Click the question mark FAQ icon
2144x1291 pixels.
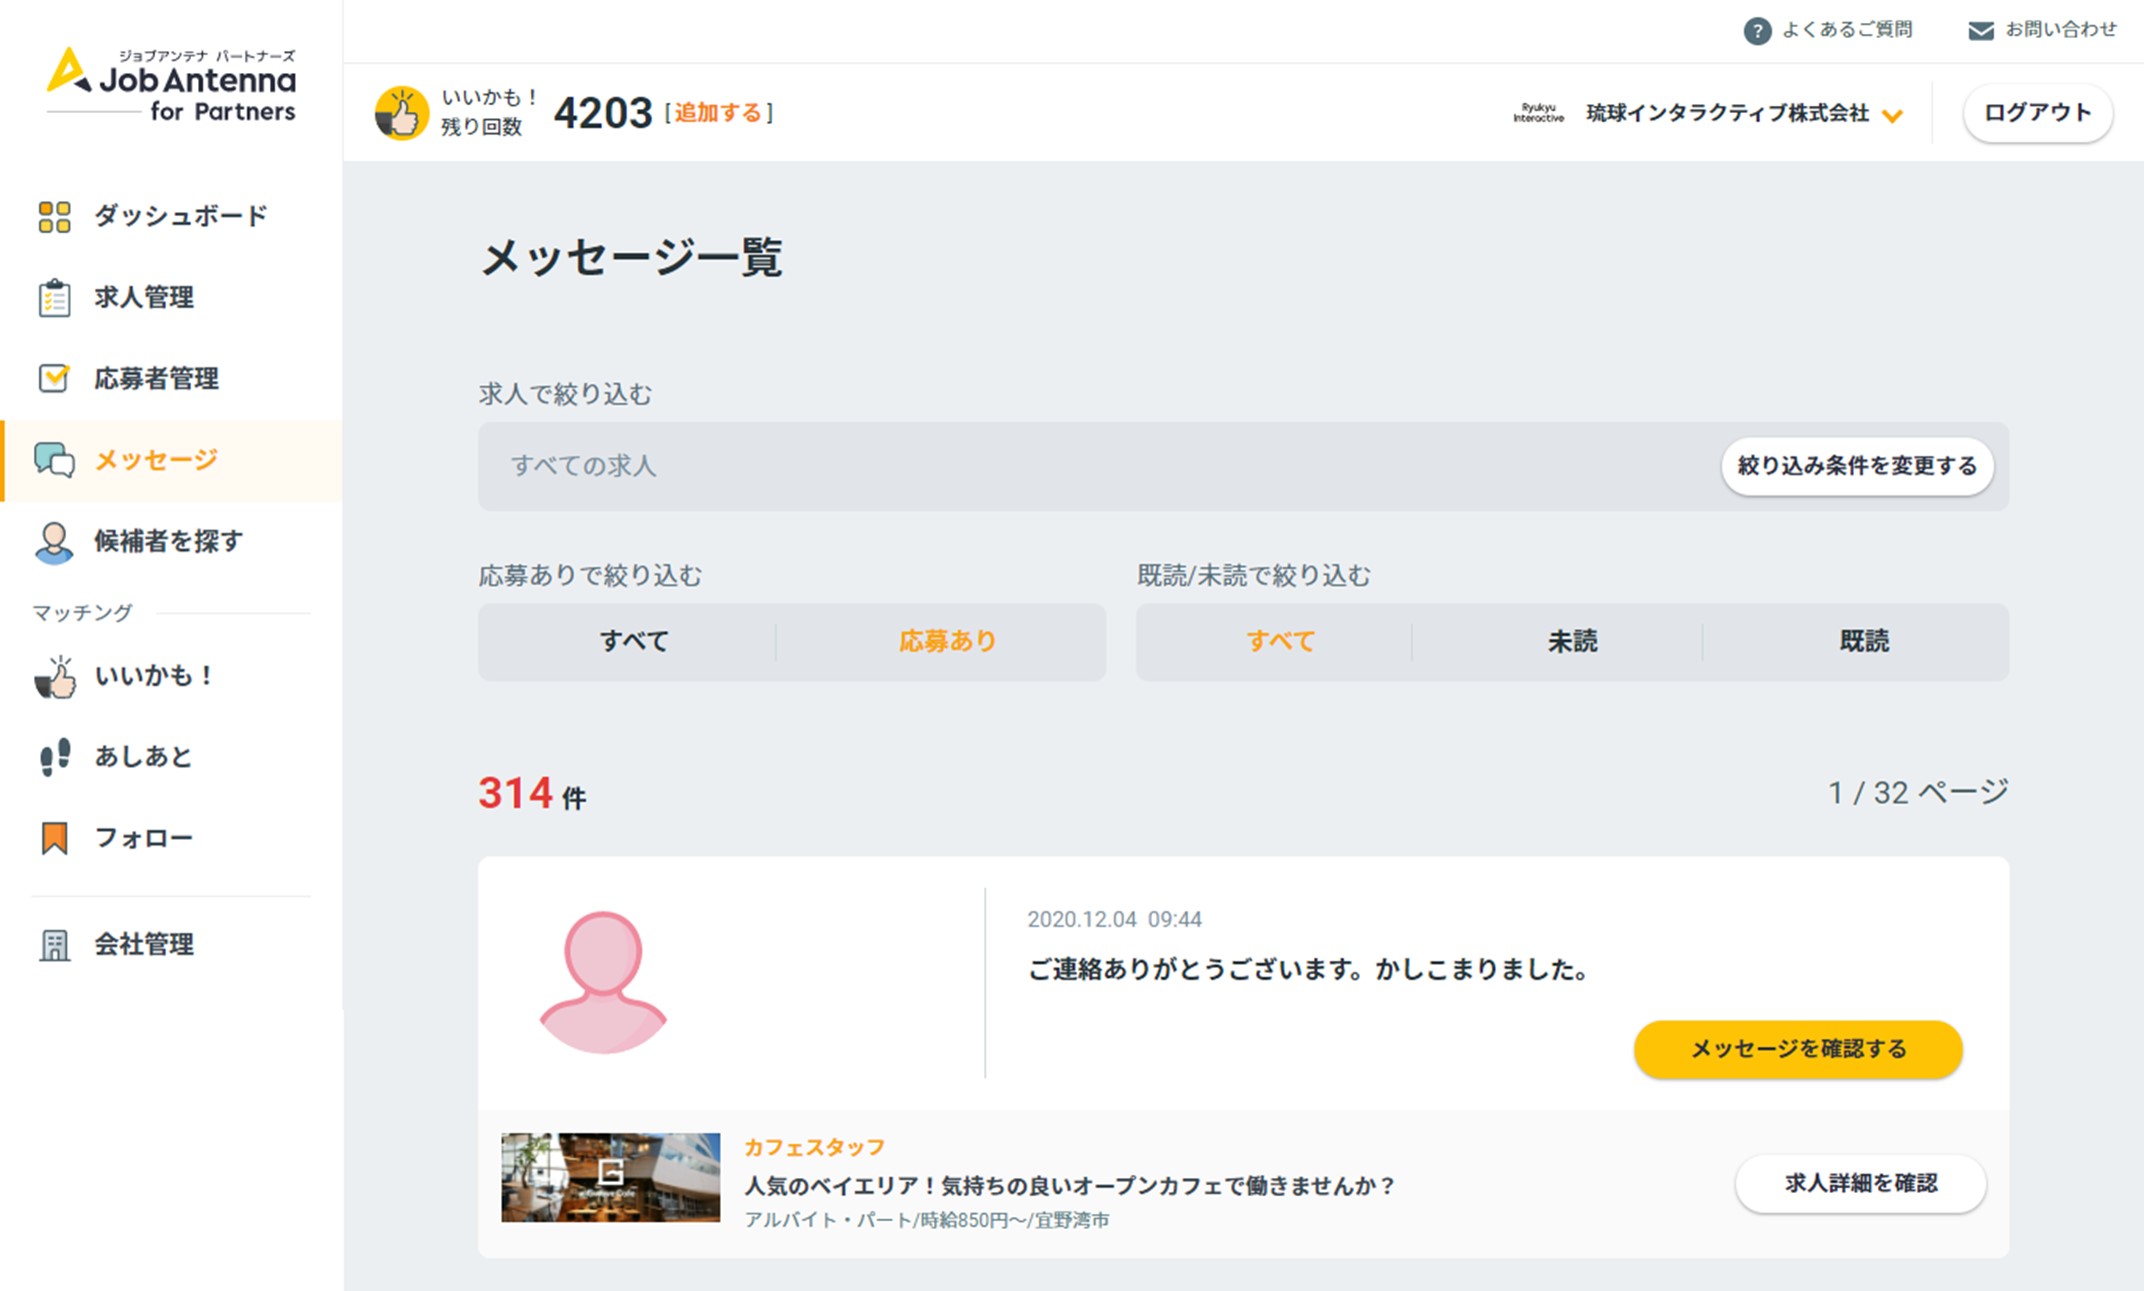[1757, 31]
